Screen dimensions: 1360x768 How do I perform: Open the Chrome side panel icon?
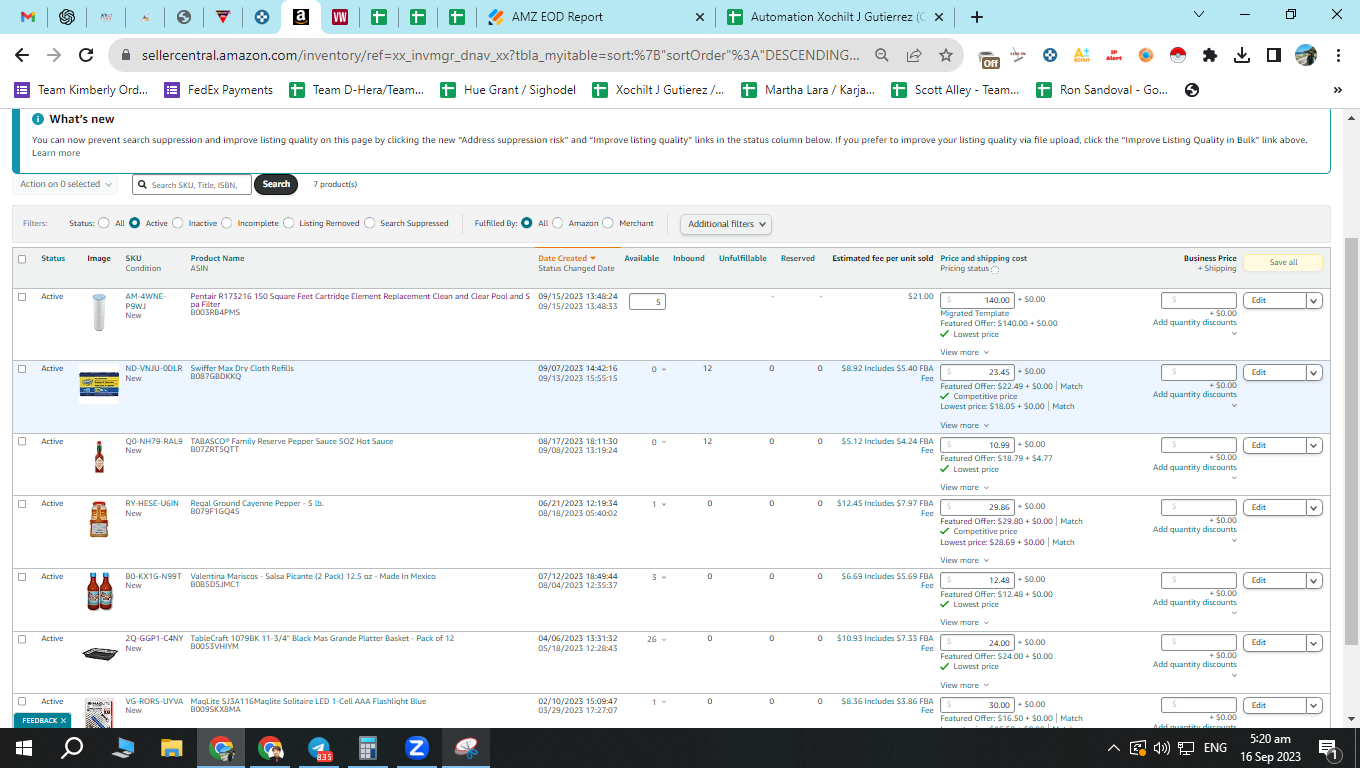coord(1274,55)
